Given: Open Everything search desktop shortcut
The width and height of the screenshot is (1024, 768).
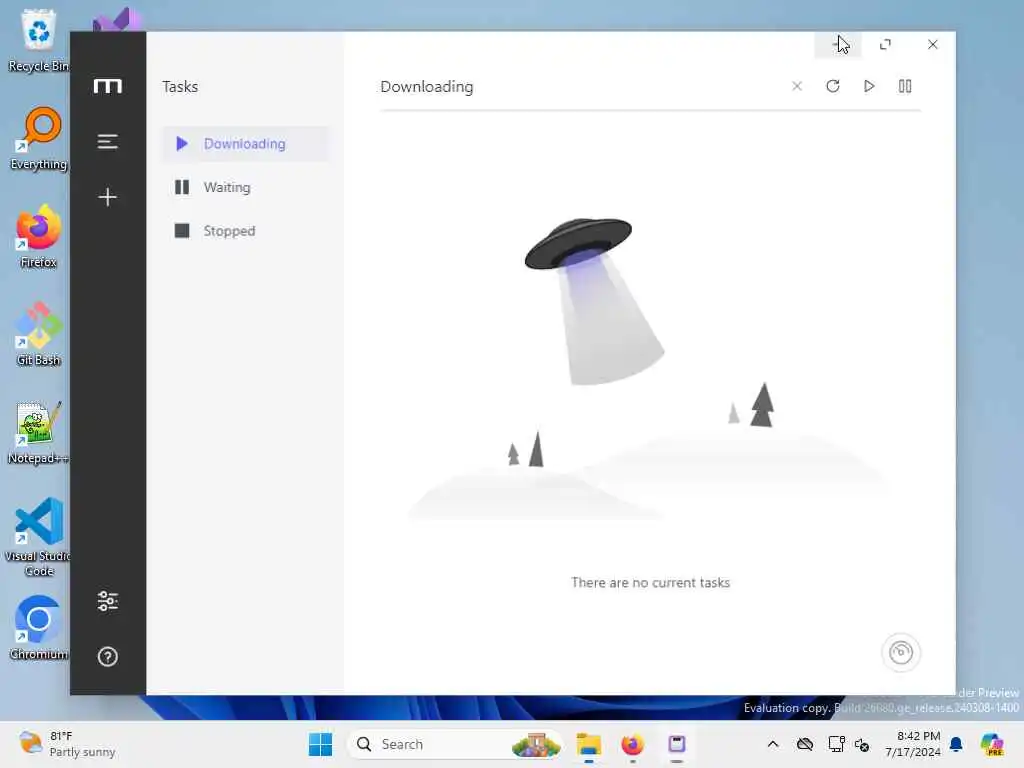Looking at the screenshot, I should pos(39,138).
